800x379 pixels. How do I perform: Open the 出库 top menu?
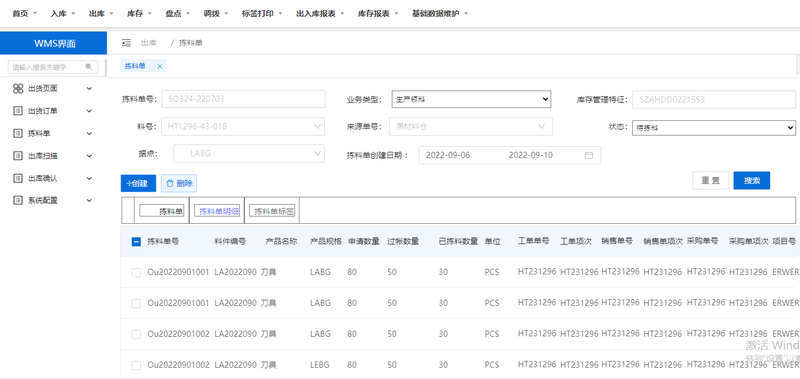[x=101, y=14]
